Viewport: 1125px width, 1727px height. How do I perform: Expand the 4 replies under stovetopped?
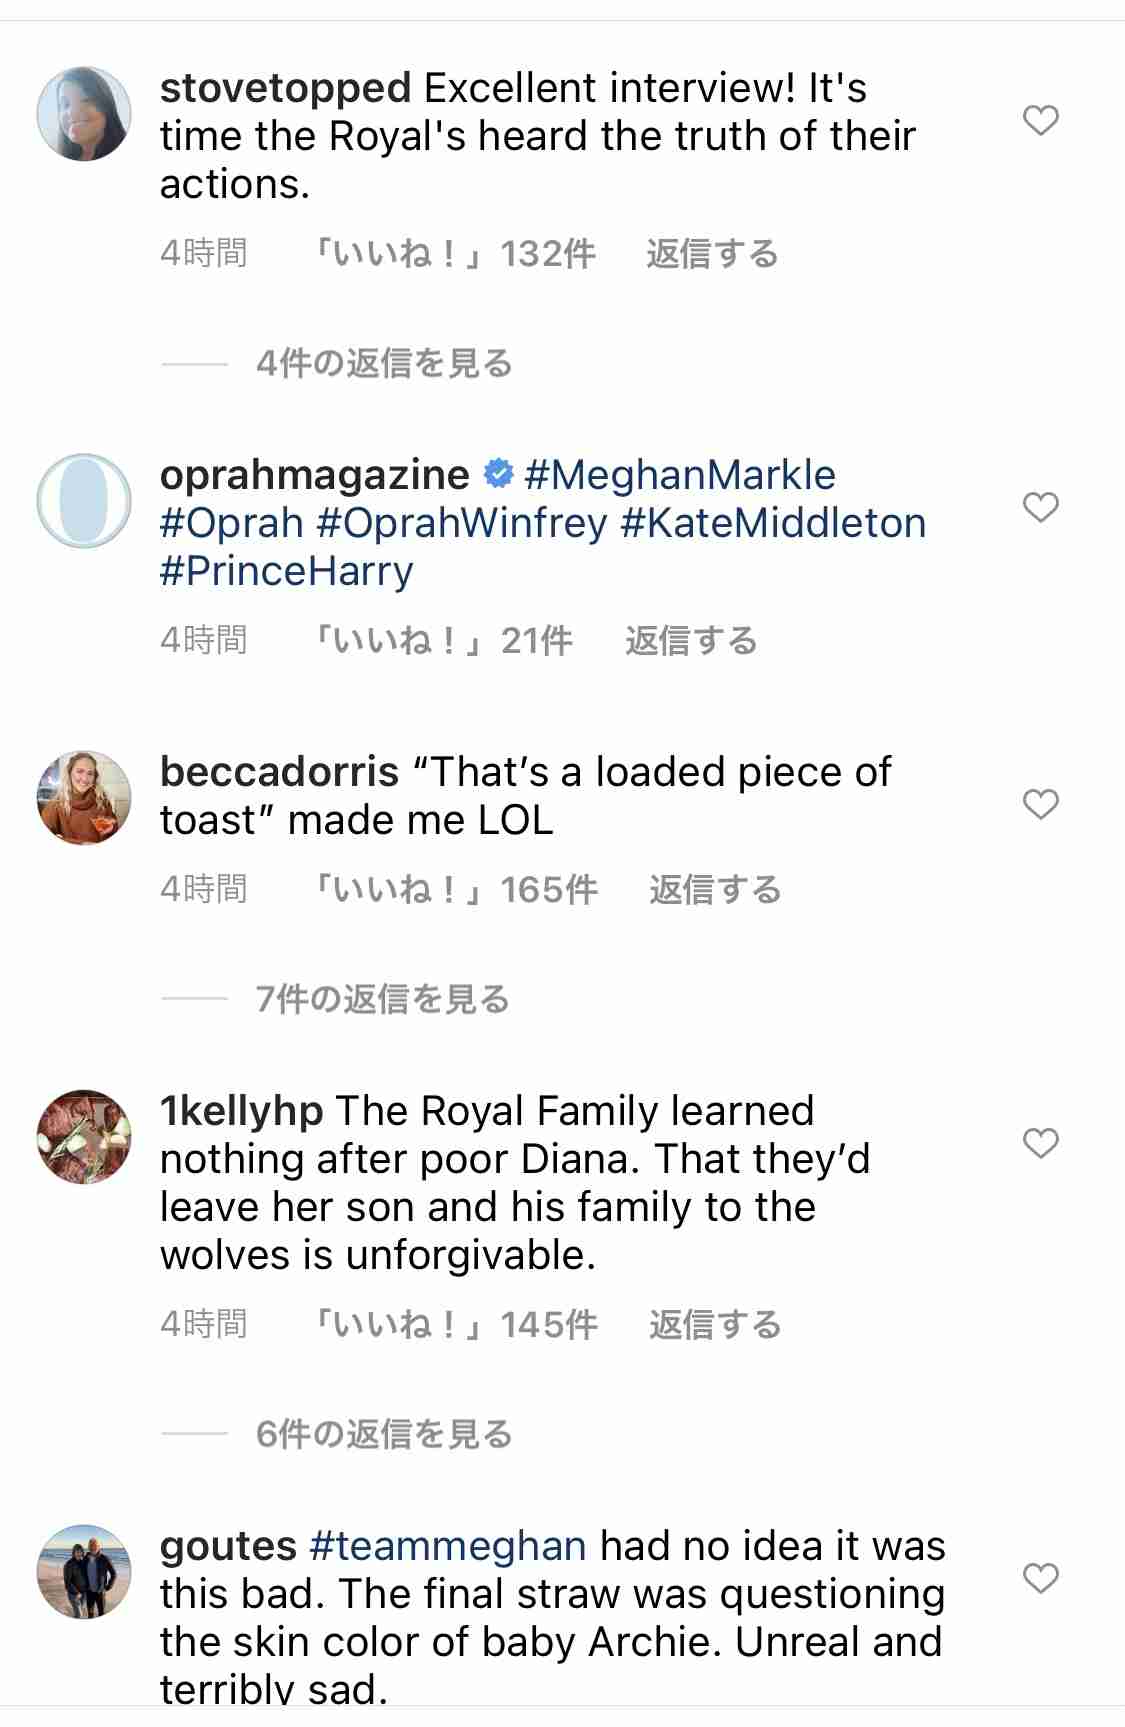(x=384, y=364)
